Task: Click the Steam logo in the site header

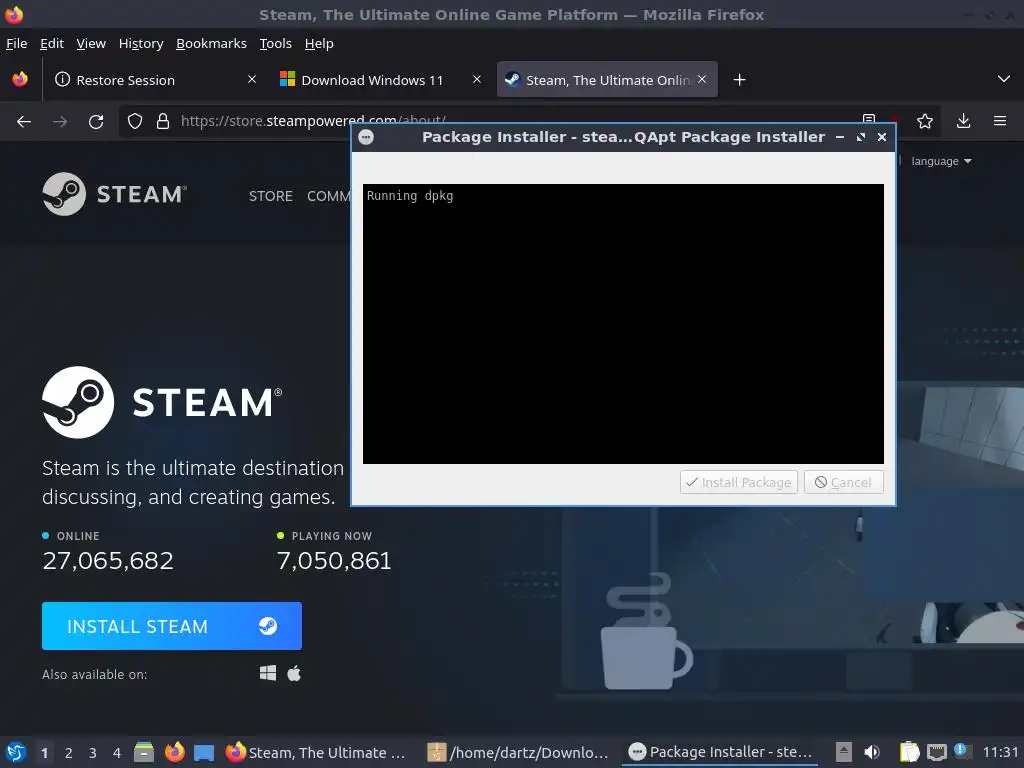Action: point(114,194)
